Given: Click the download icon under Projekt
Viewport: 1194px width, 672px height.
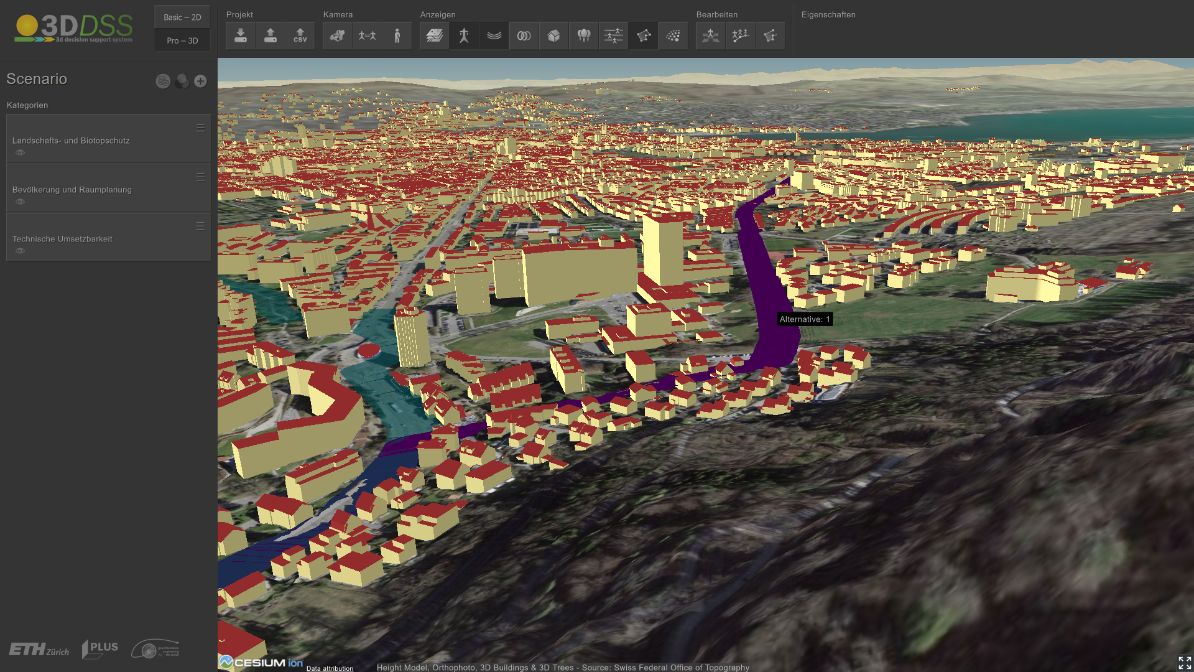Looking at the screenshot, I should pos(241,36).
